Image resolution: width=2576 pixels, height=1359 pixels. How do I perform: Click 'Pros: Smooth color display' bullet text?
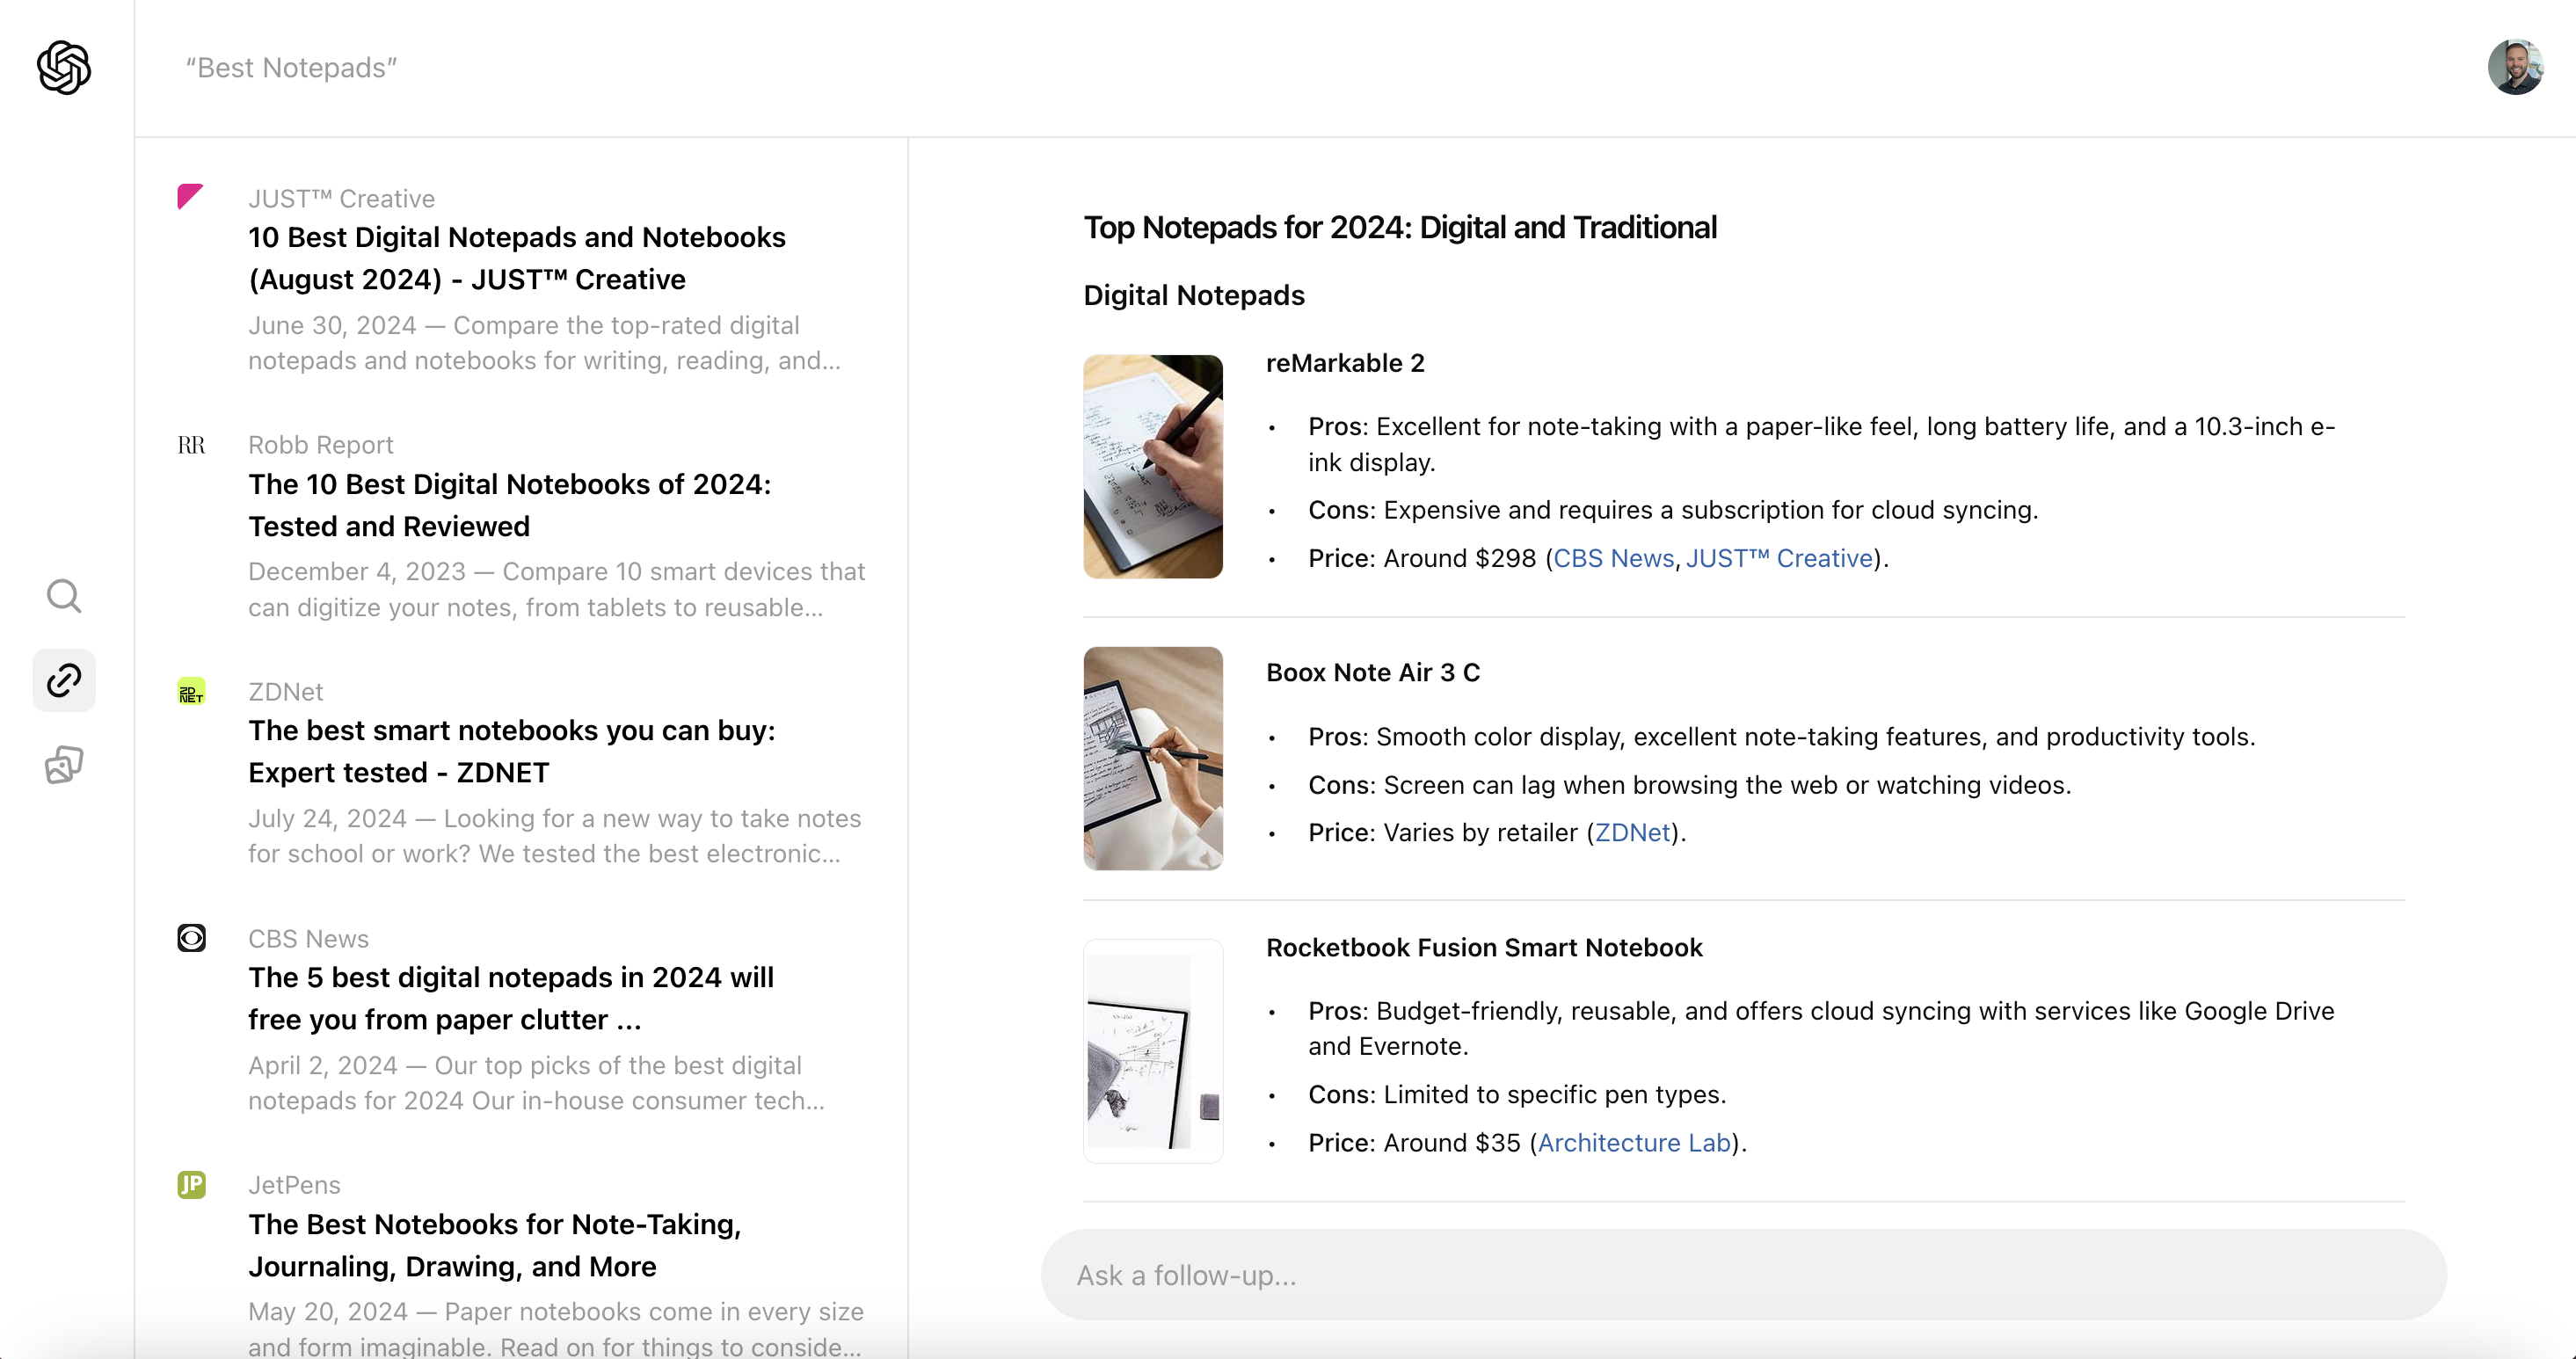pyautogui.click(x=1782, y=737)
